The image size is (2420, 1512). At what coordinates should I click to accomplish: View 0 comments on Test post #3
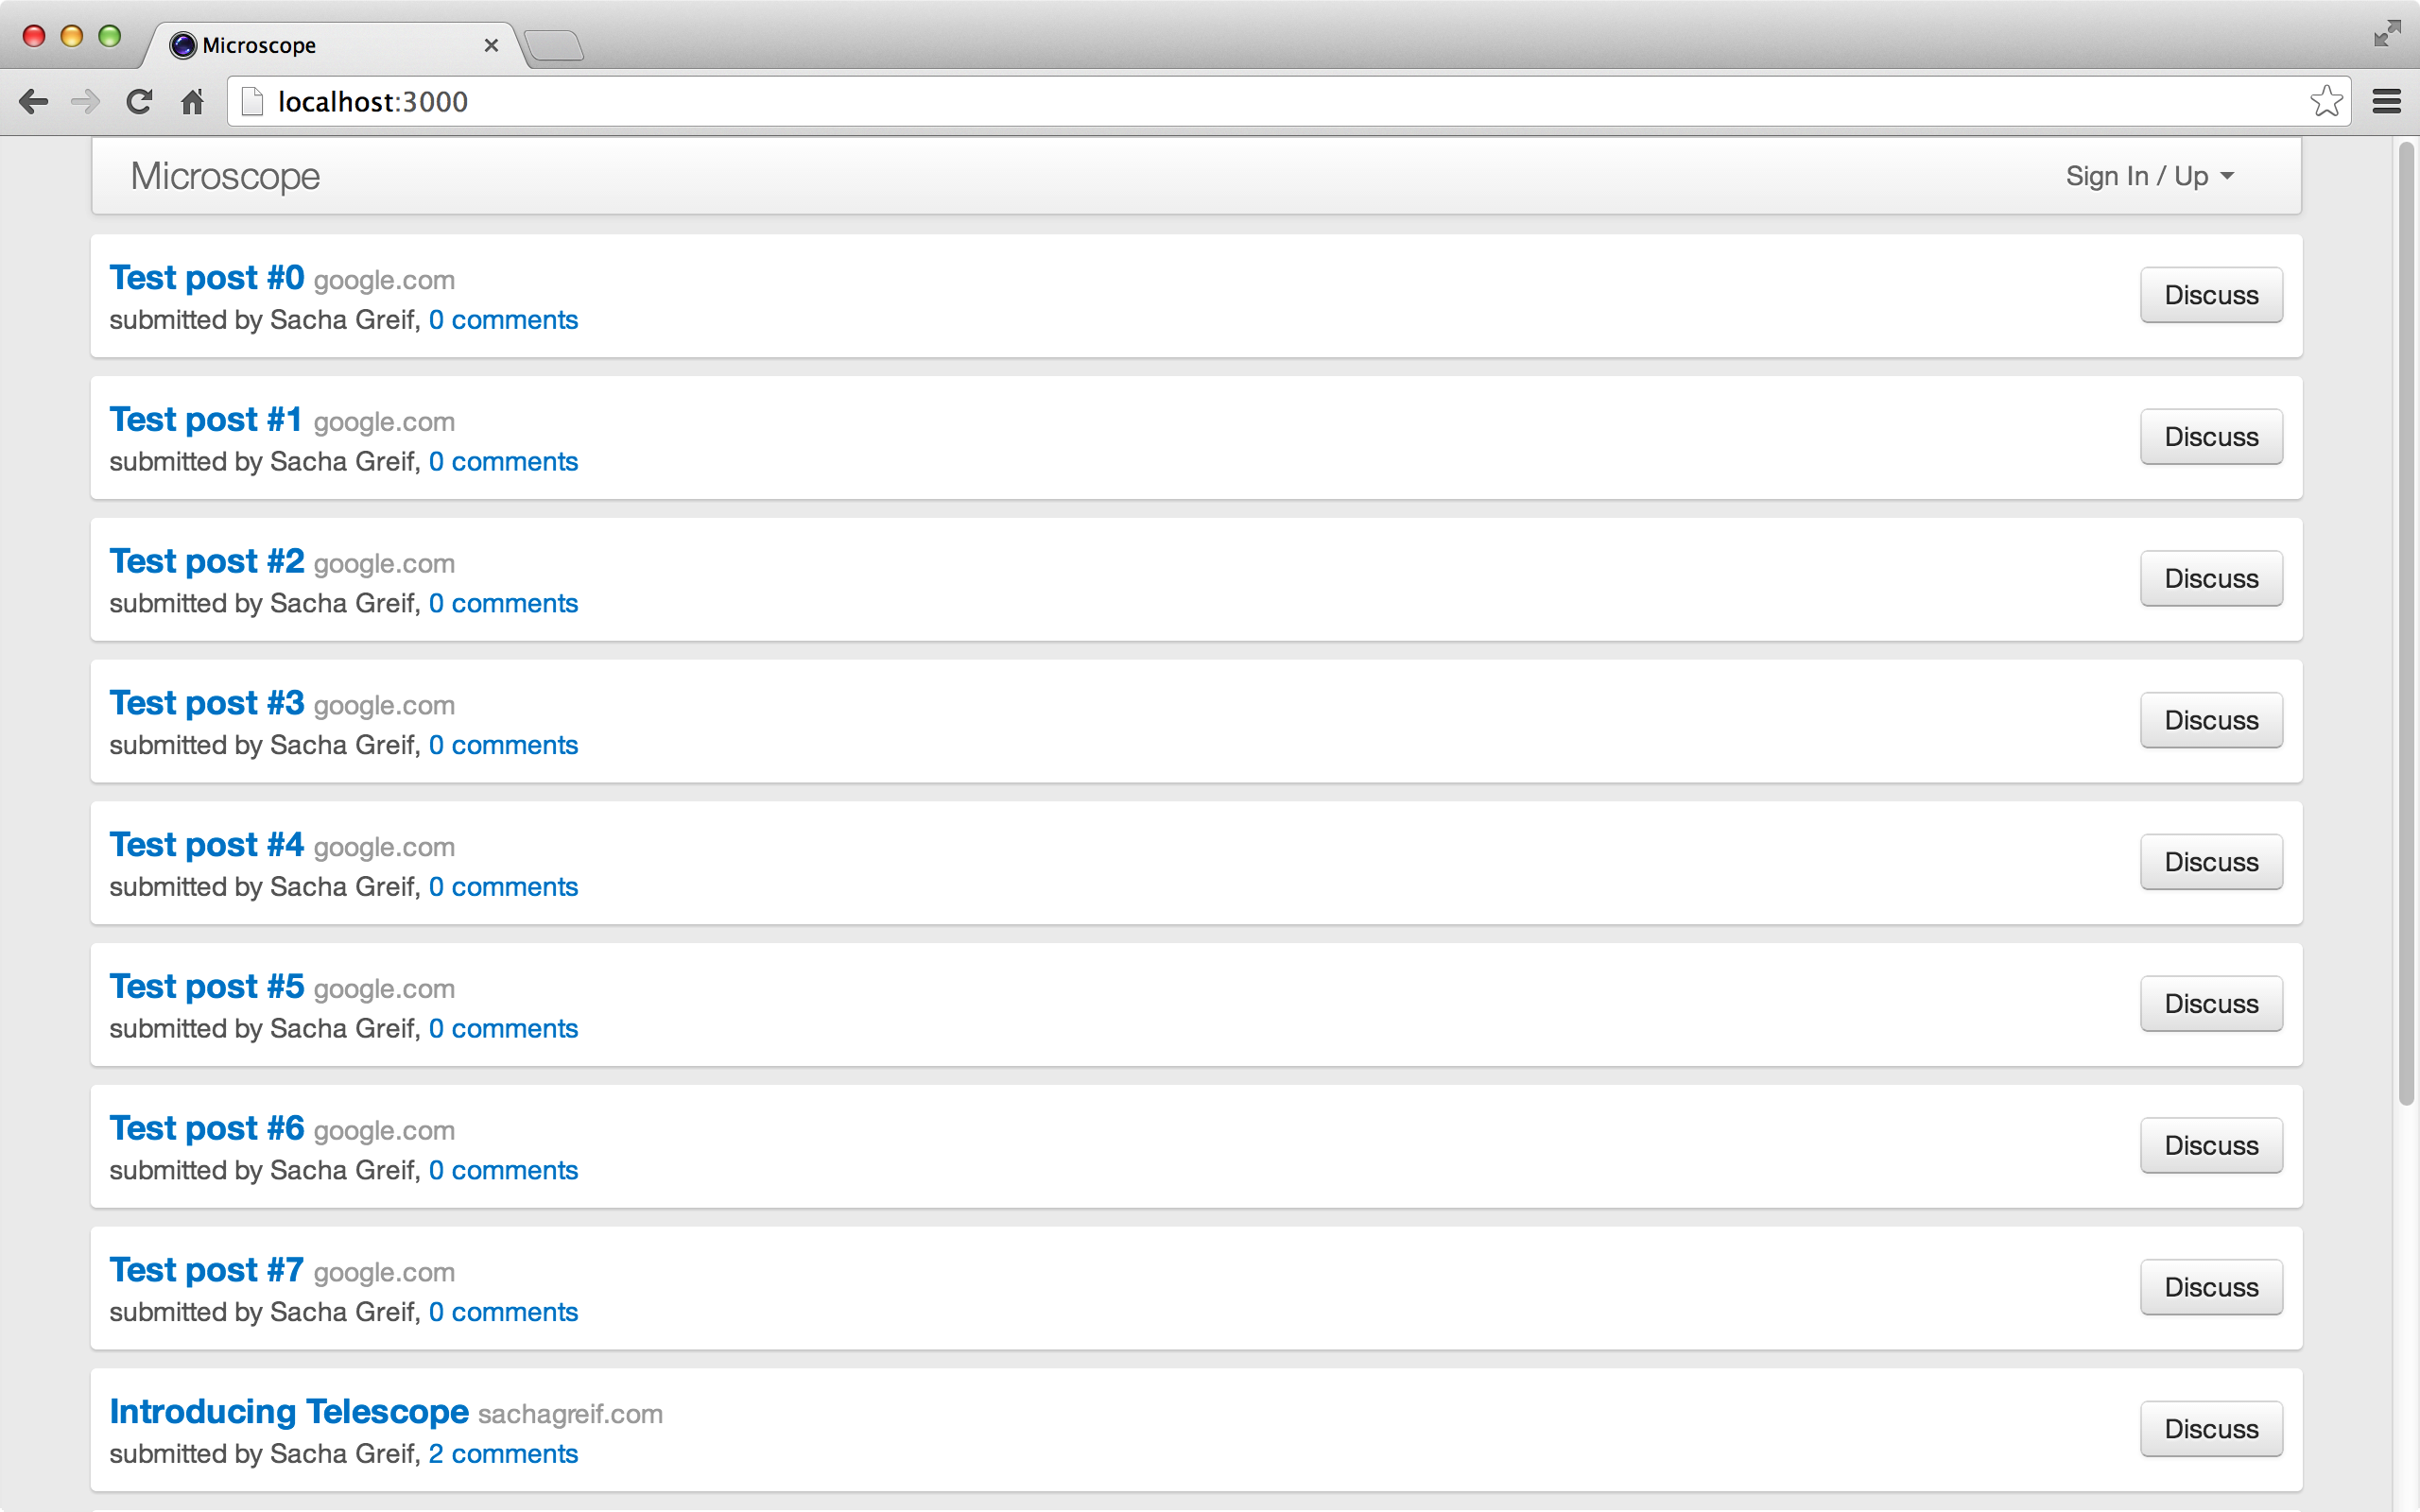[x=503, y=746]
